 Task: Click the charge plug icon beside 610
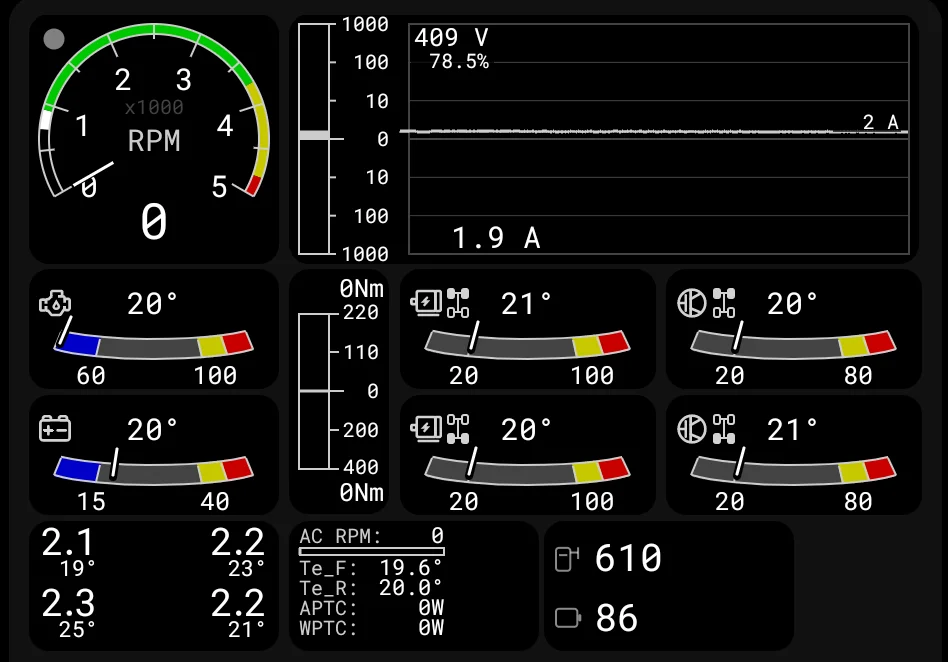point(567,559)
